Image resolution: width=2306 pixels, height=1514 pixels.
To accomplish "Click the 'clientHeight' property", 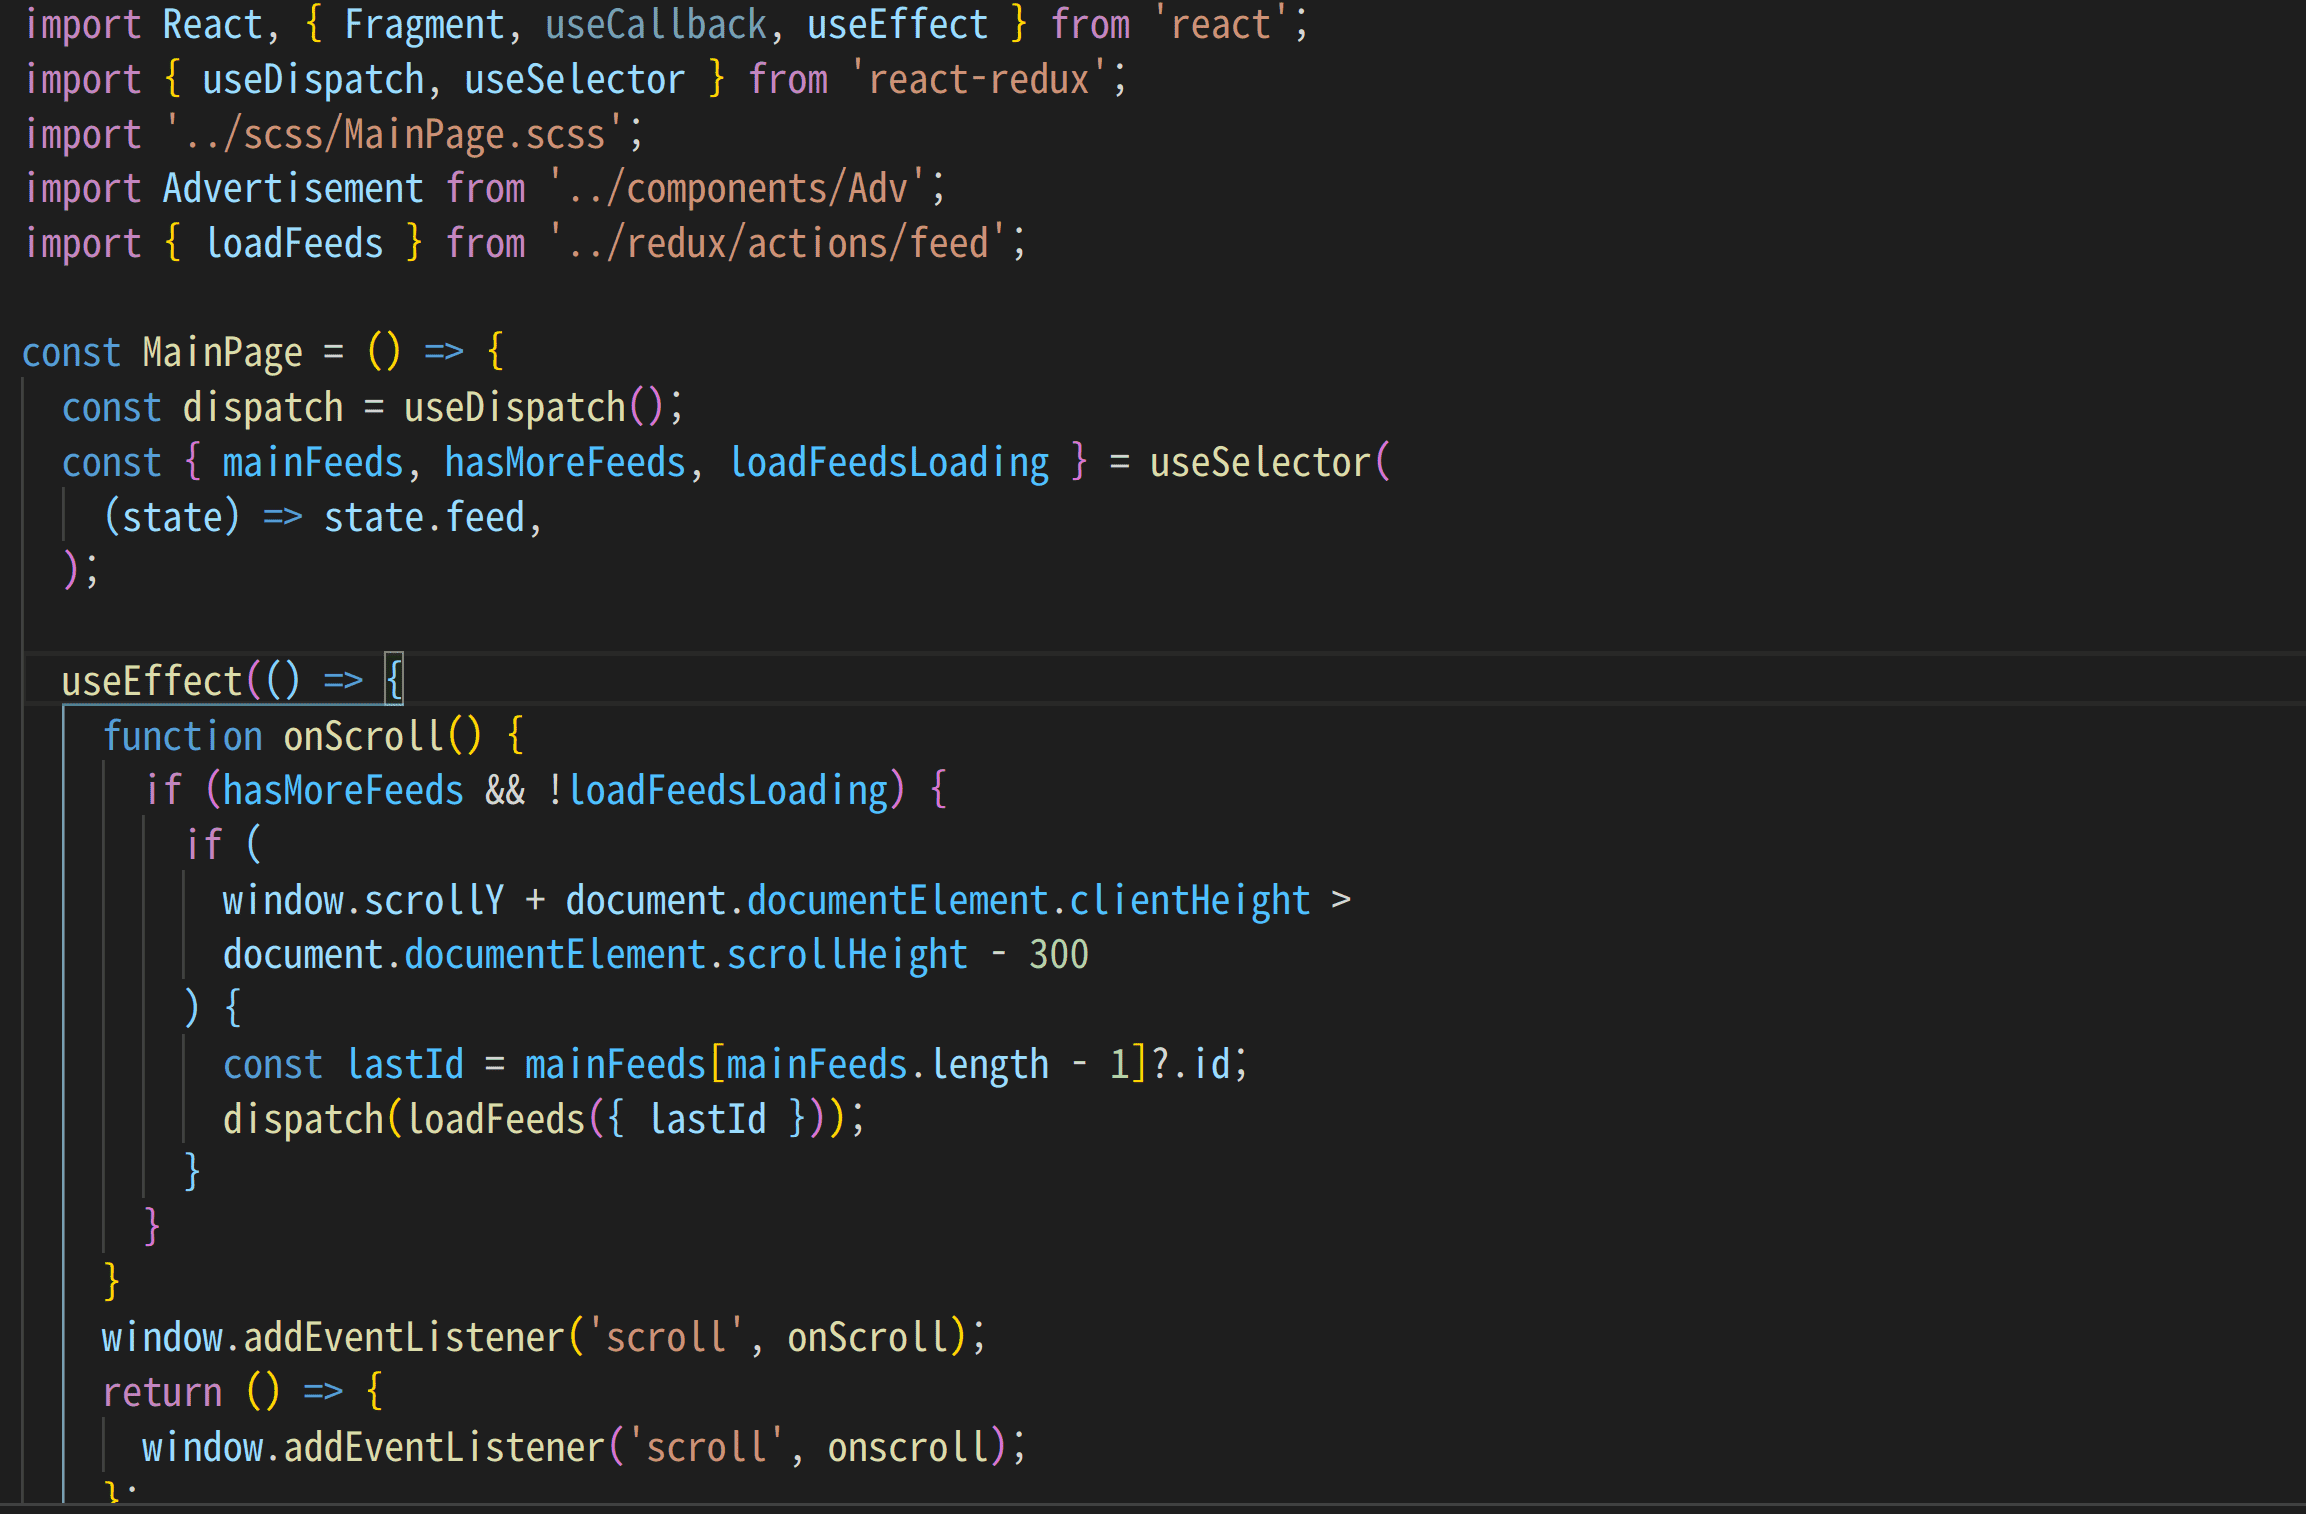I will 1189,900.
